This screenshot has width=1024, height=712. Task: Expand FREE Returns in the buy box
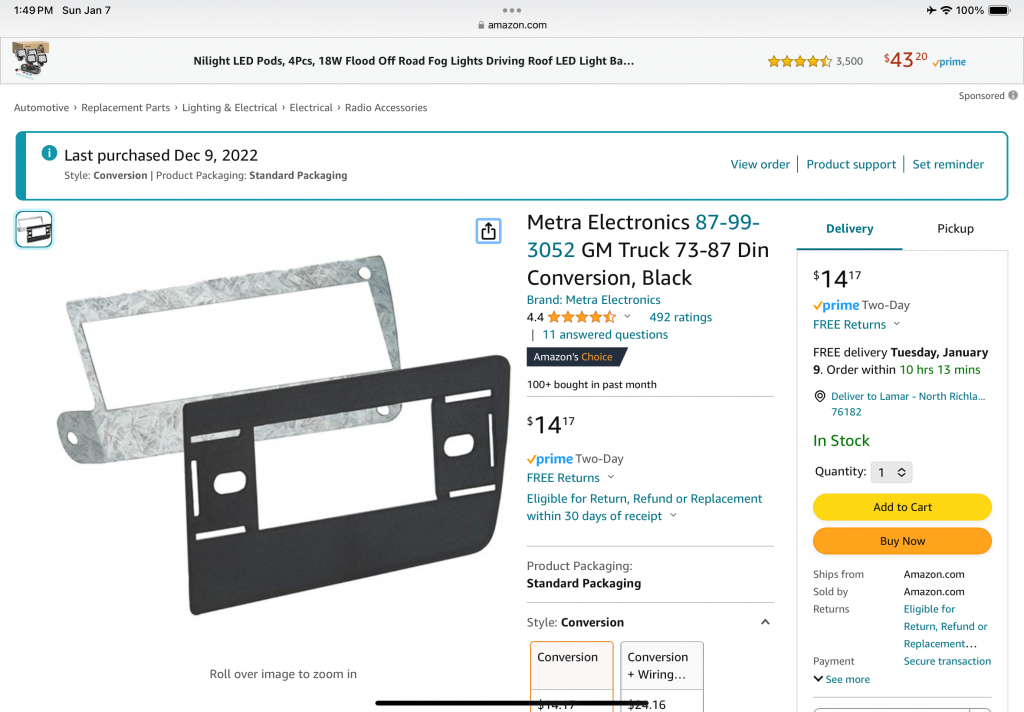point(856,325)
